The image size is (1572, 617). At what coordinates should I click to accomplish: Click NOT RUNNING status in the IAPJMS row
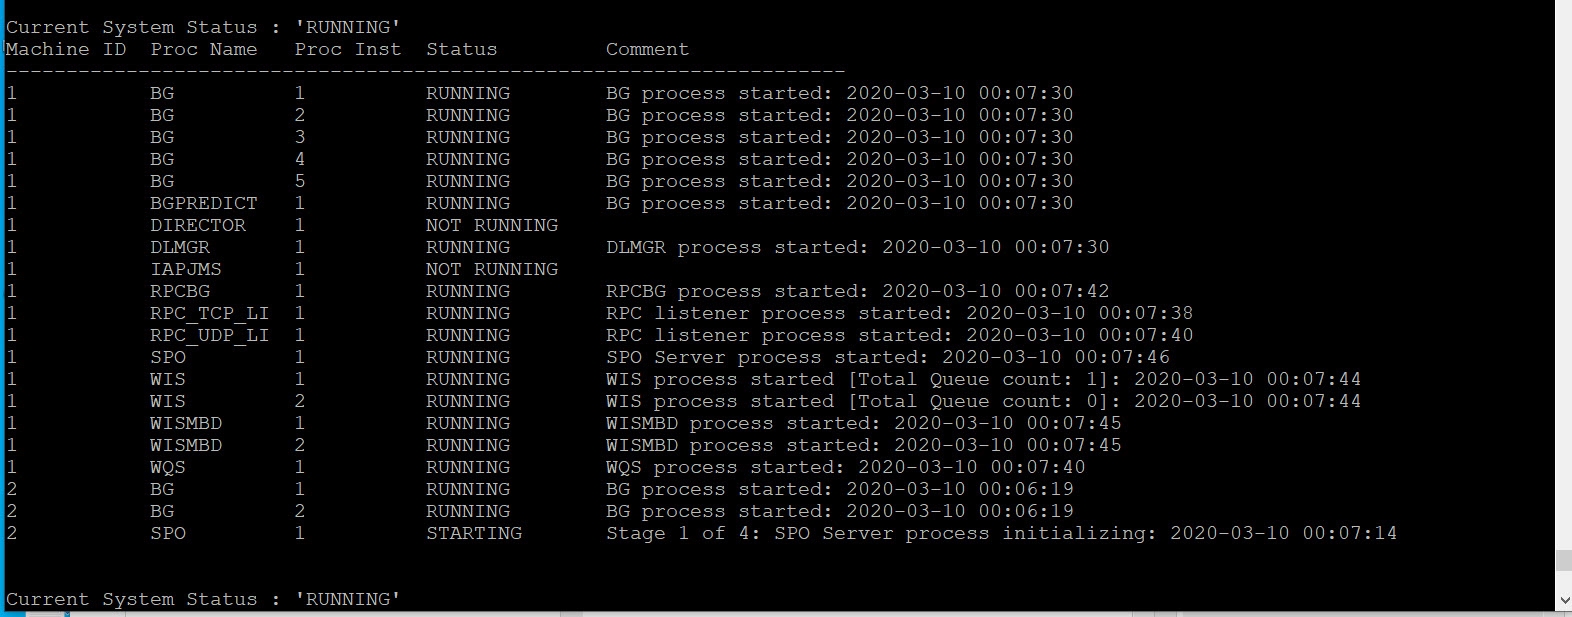[491, 269]
